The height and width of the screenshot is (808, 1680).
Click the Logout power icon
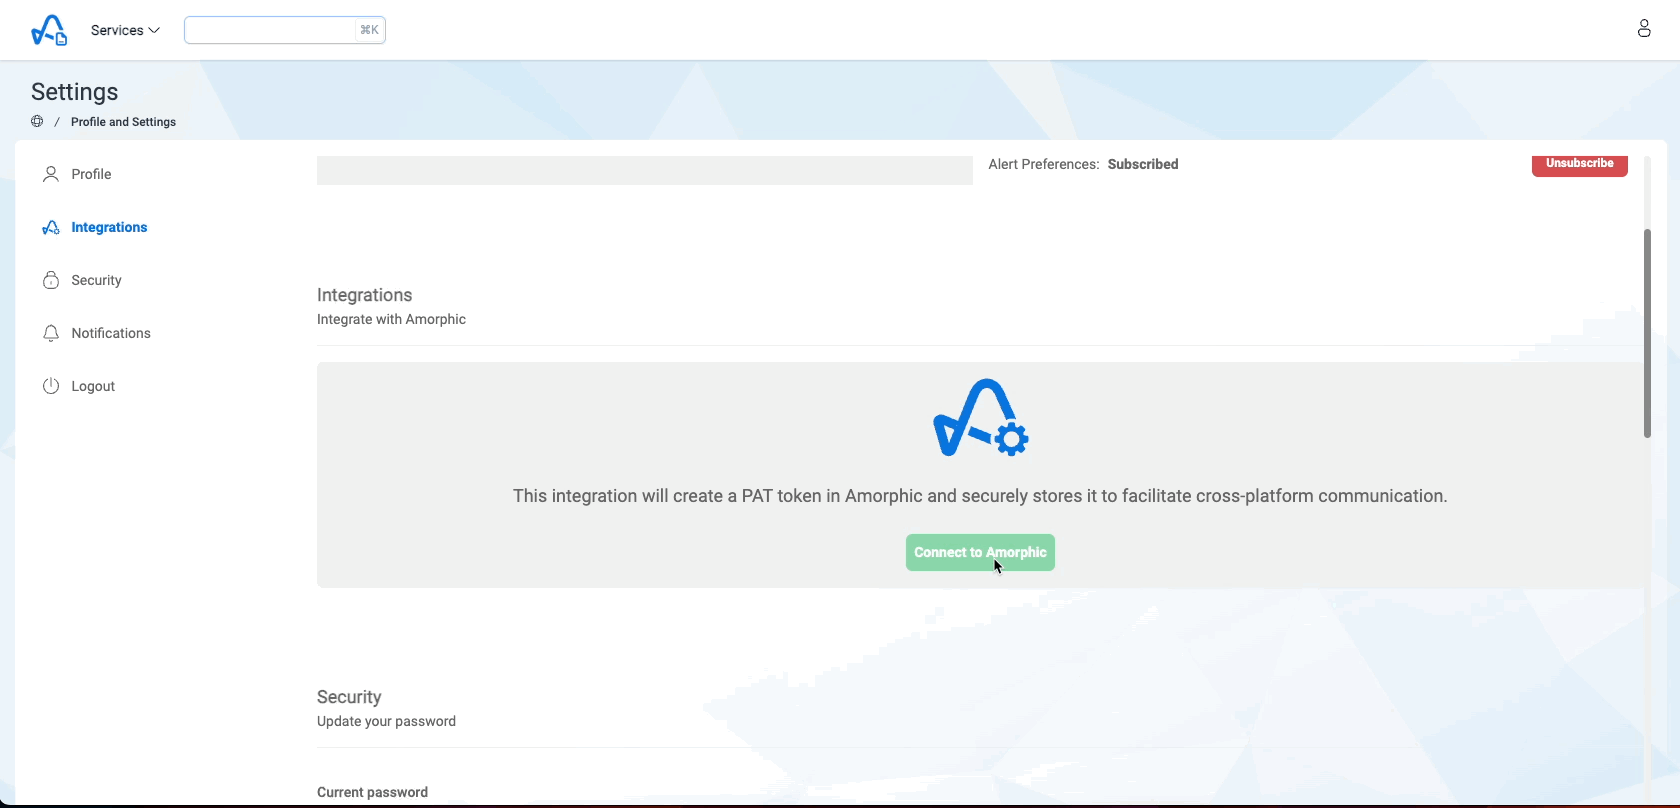coord(51,386)
